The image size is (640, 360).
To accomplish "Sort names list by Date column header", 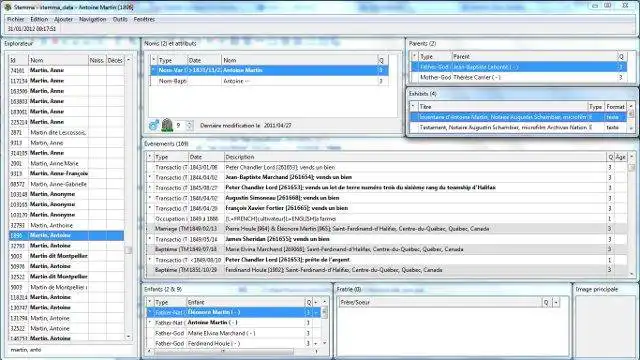I will coord(204,60).
